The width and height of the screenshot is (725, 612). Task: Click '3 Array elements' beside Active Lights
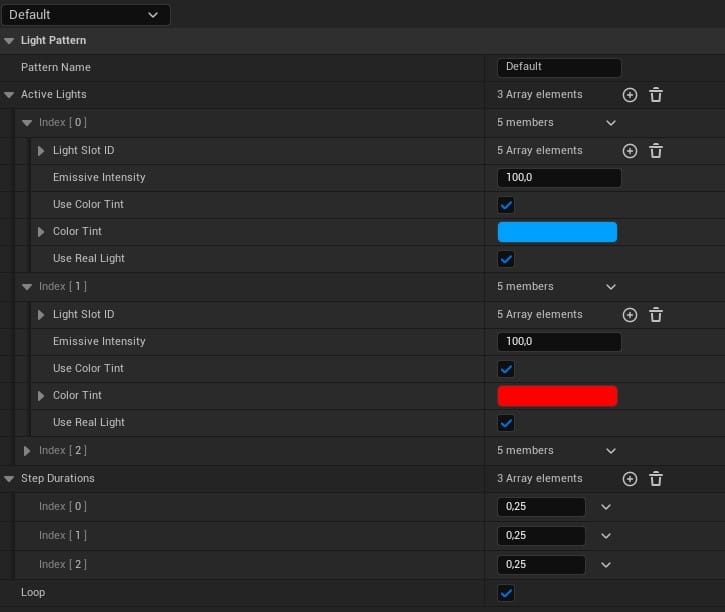(x=540, y=95)
